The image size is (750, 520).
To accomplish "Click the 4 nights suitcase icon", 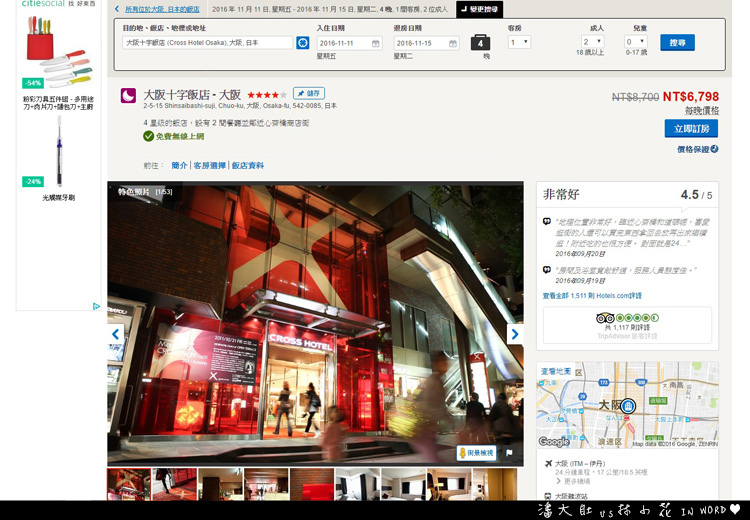I will click(x=480, y=43).
